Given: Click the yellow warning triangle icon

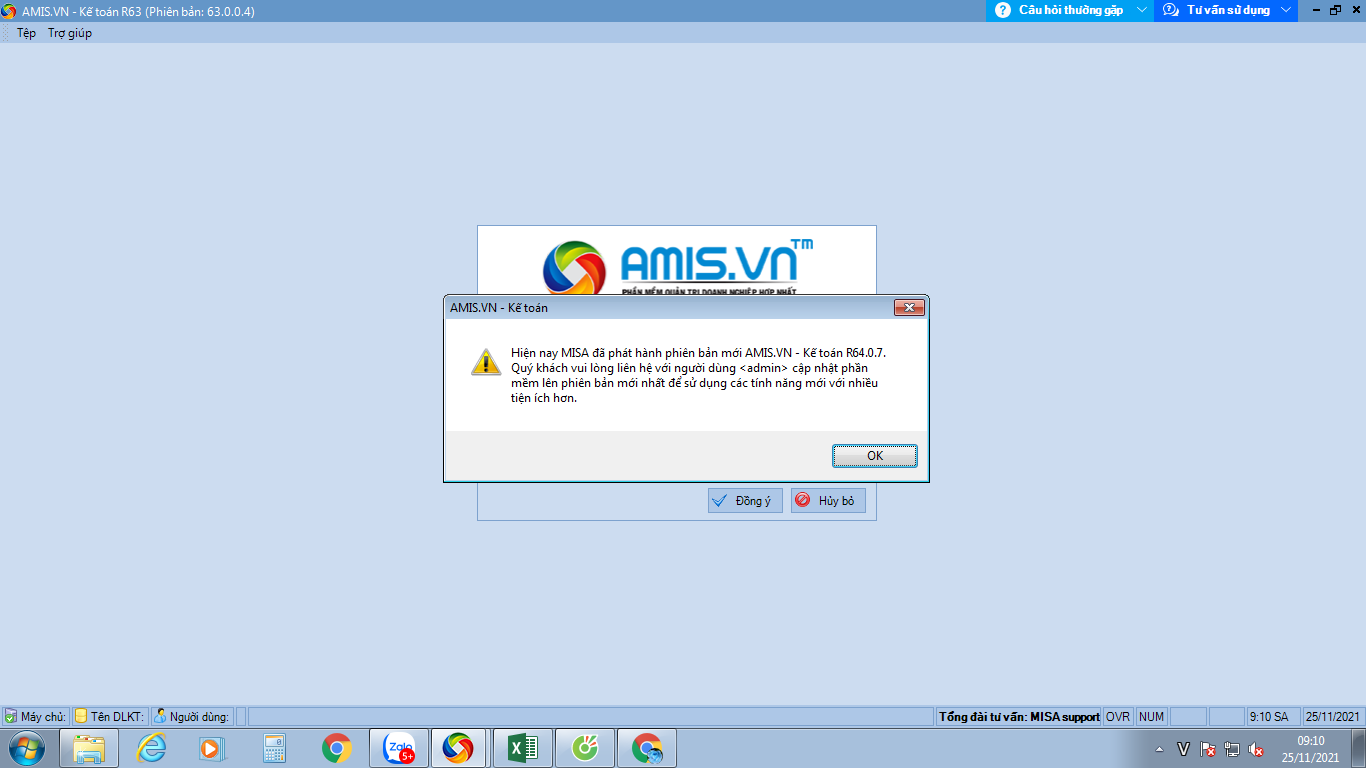Looking at the screenshot, I should pyautogui.click(x=486, y=362).
